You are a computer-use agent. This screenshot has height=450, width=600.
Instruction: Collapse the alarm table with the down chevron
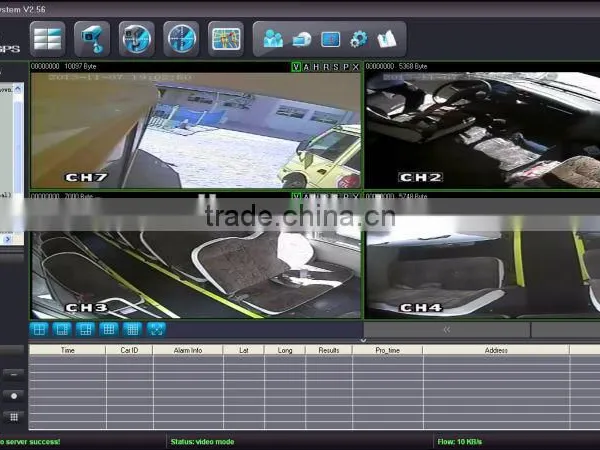[364, 340]
